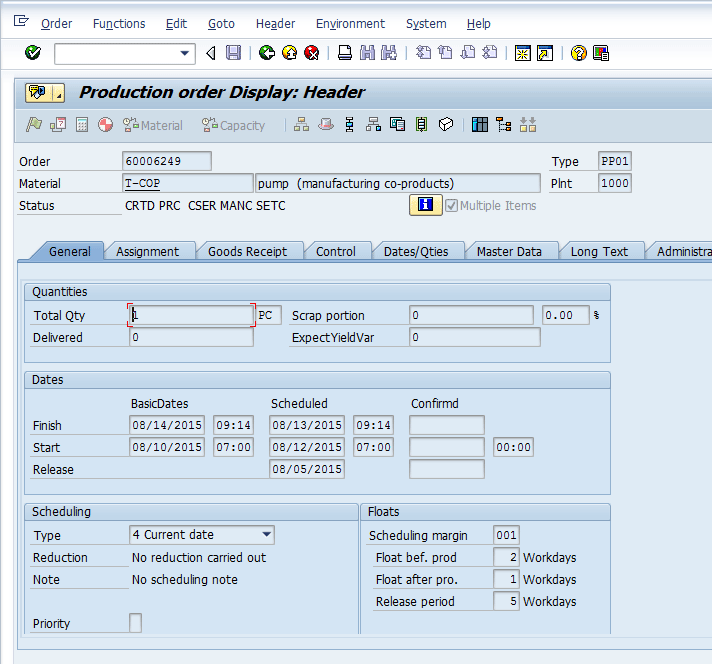Switch to the Dates/Qties tab
712x664 pixels.
(x=416, y=252)
